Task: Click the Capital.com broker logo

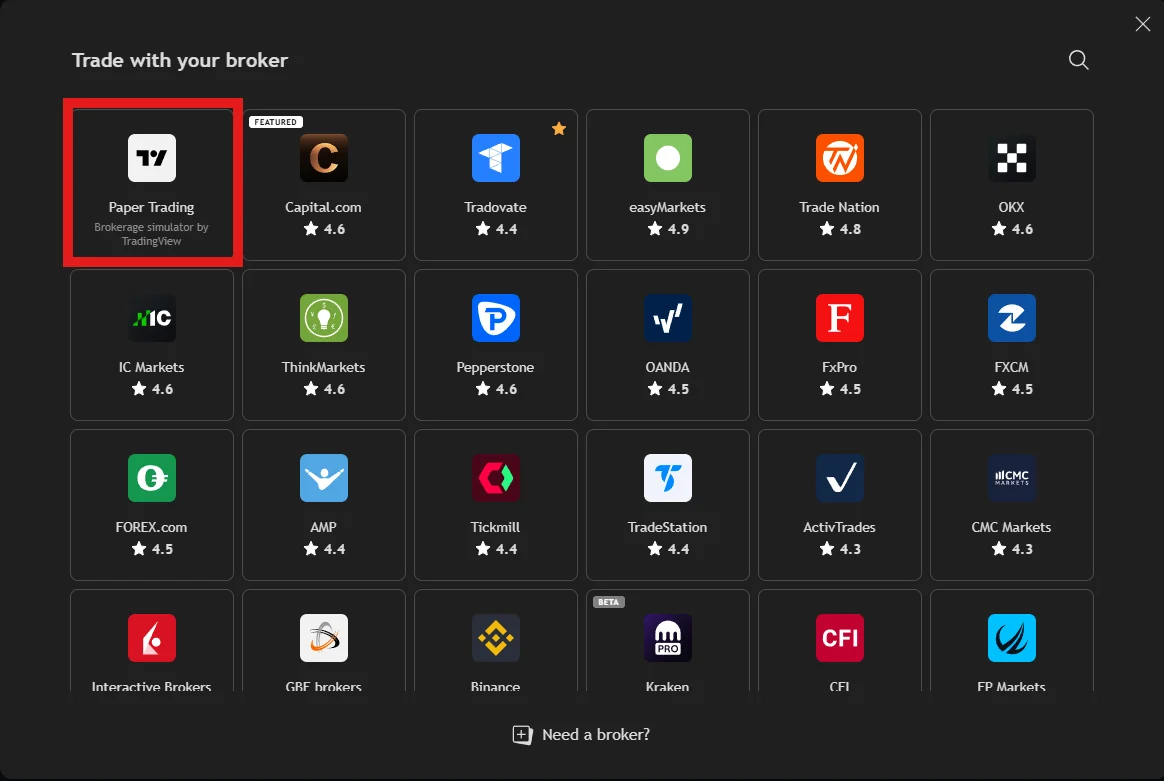Action: 324,158
